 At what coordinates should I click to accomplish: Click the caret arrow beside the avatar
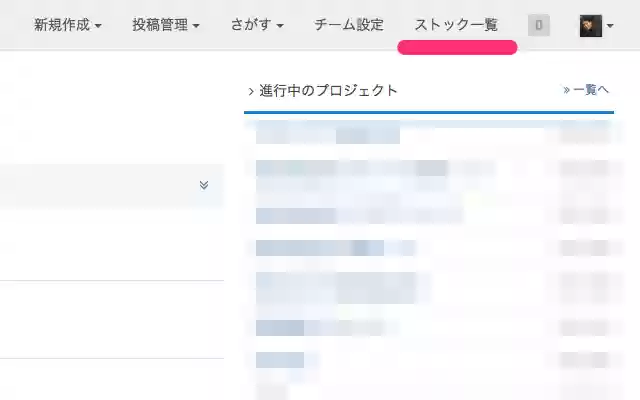click(610, 27)
